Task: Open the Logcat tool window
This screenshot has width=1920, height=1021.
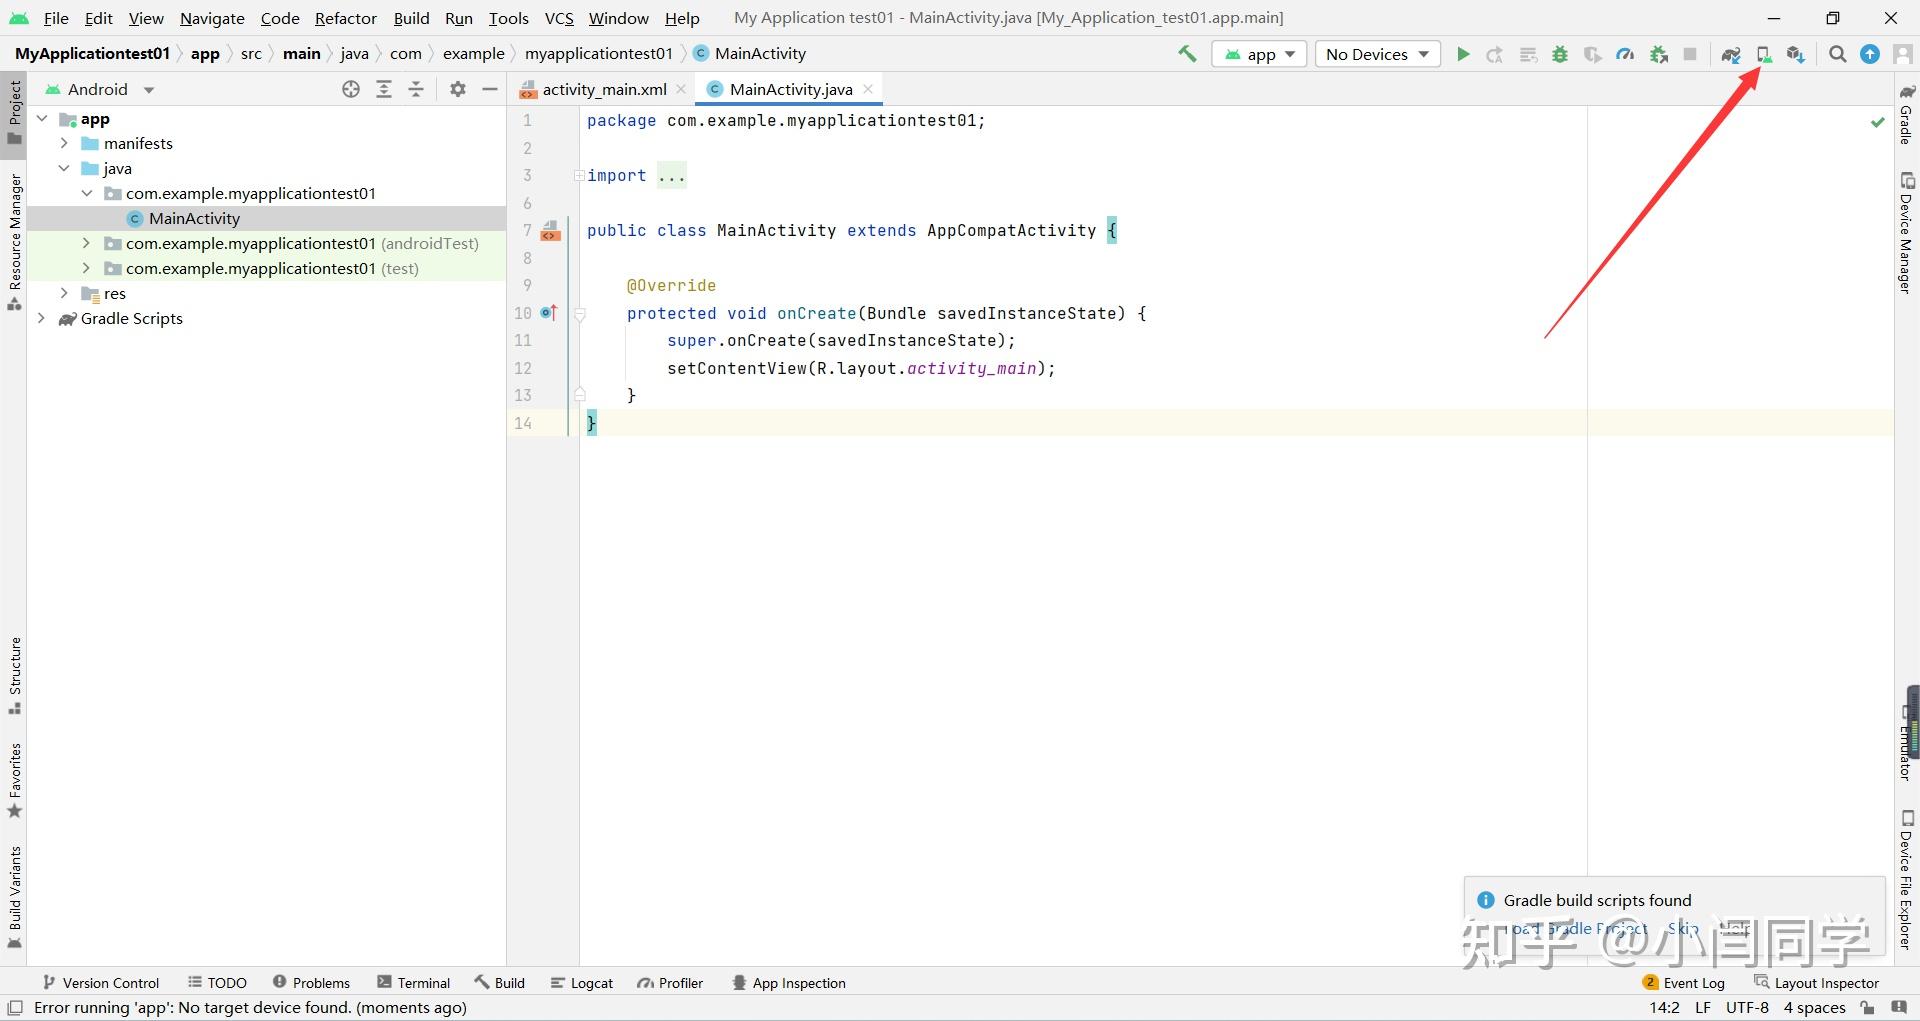Action: [x=582, y=983]
